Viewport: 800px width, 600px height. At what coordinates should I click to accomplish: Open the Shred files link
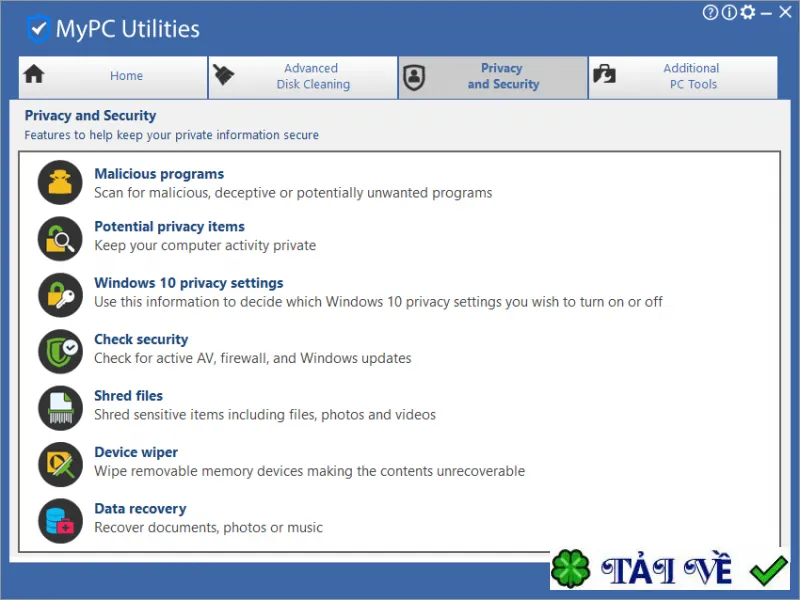[x=129, y=395]
